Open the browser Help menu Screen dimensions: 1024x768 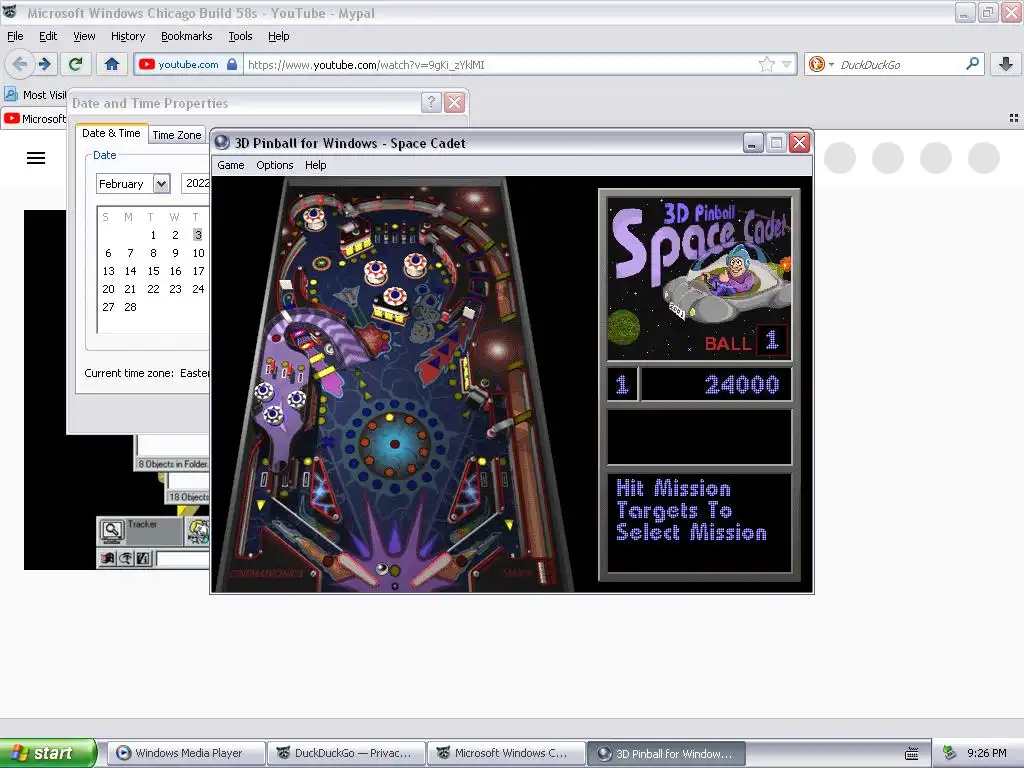click(278, 36)
